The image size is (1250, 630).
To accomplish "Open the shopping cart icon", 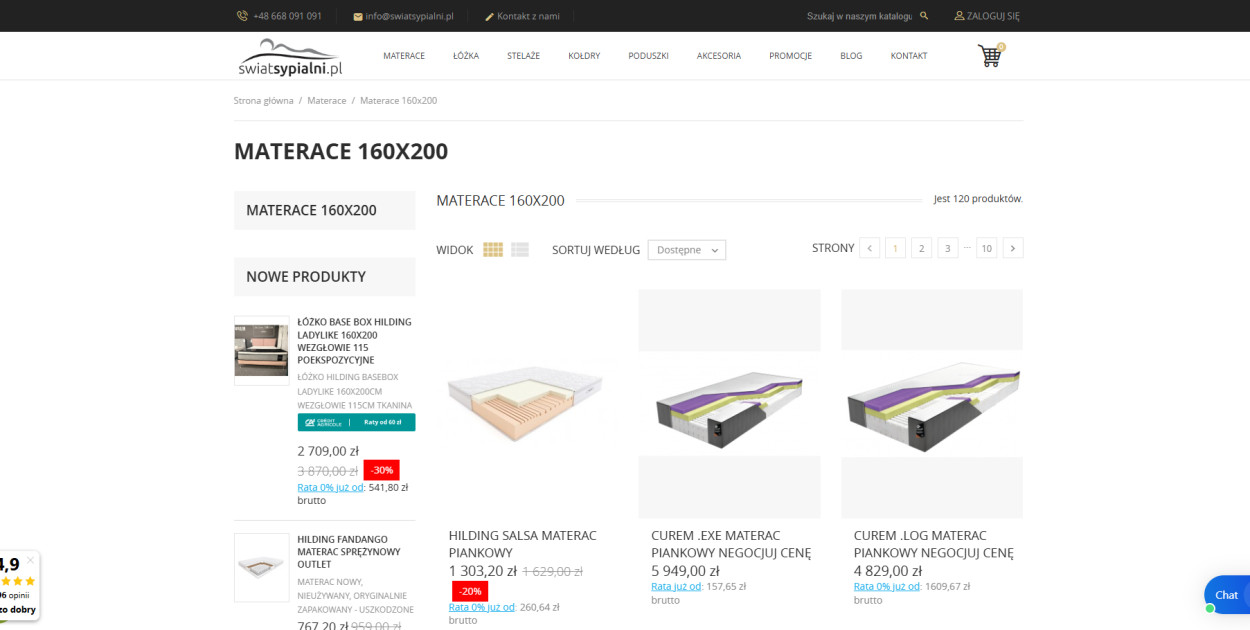I will 989,56.
